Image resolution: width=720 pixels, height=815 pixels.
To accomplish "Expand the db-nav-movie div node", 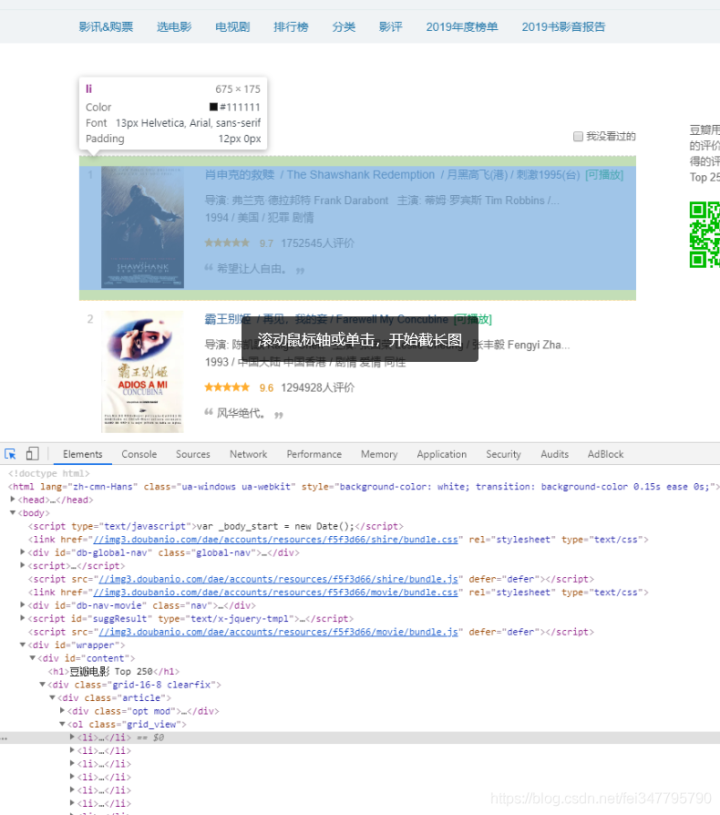I will (22, 605).
